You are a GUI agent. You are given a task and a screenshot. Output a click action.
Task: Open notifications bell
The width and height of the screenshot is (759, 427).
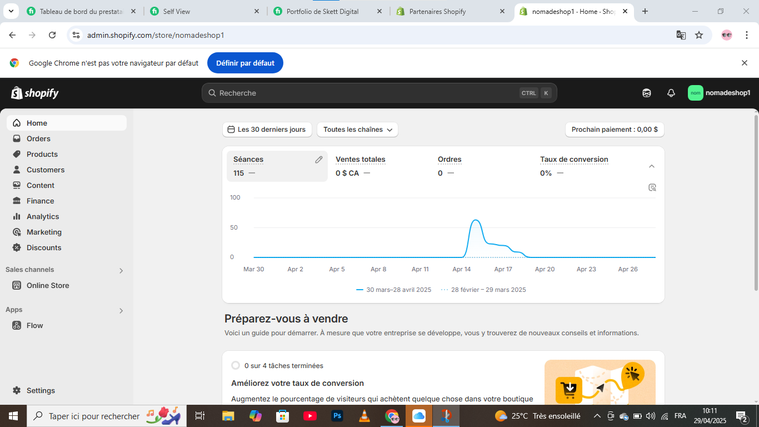pyautogui.click(x=671, y=93)
